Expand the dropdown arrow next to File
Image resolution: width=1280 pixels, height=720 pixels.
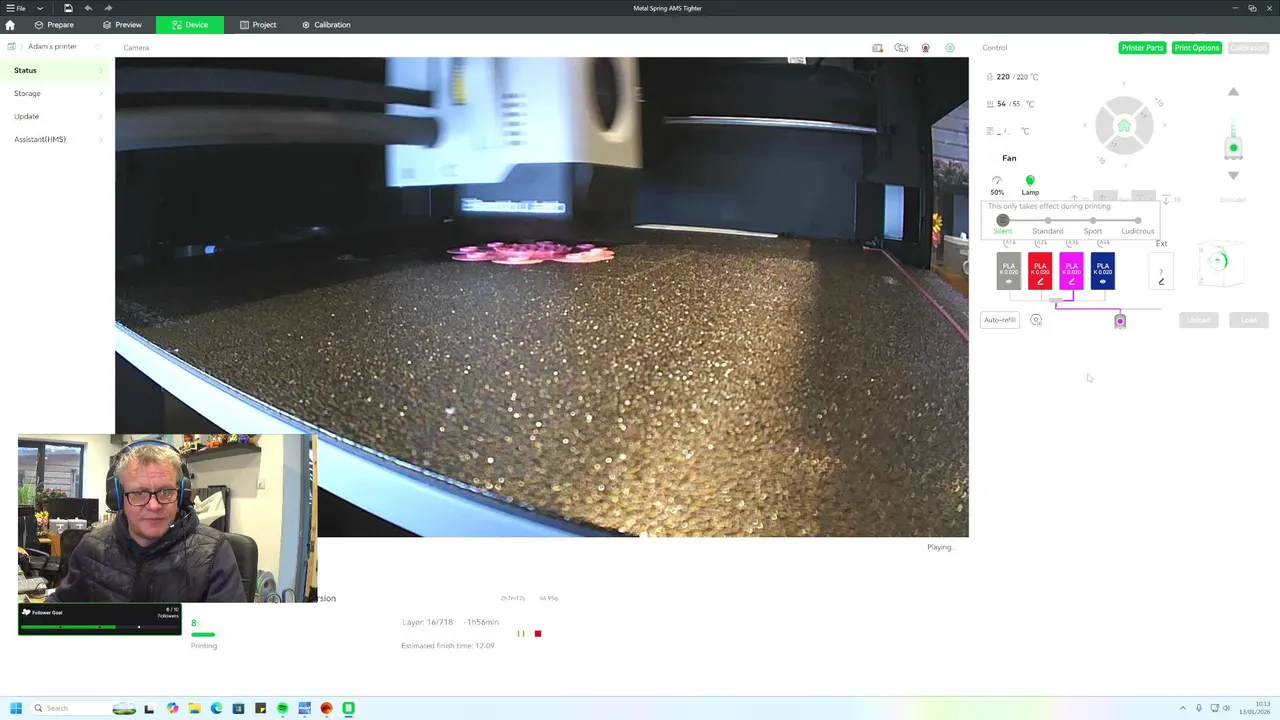[x=38, y=8]
